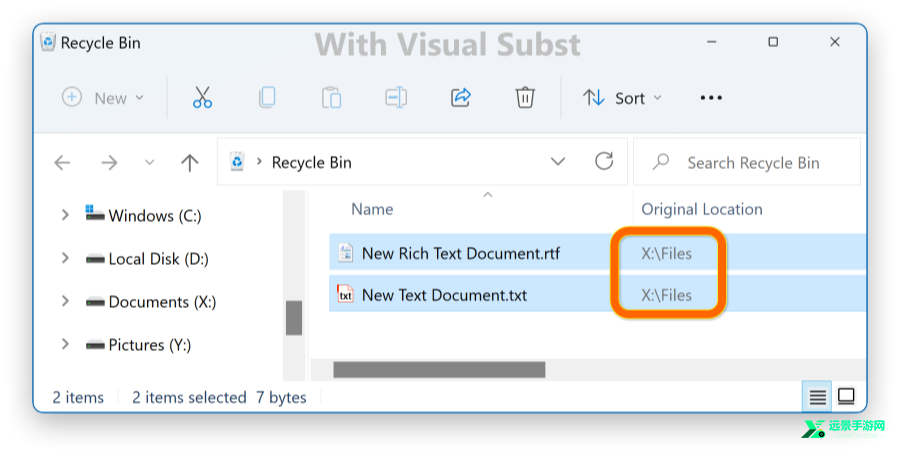Click the Delete trash can icon
Image resolution: width=900 pixels, height=454 pixels.
pos(525,98)
